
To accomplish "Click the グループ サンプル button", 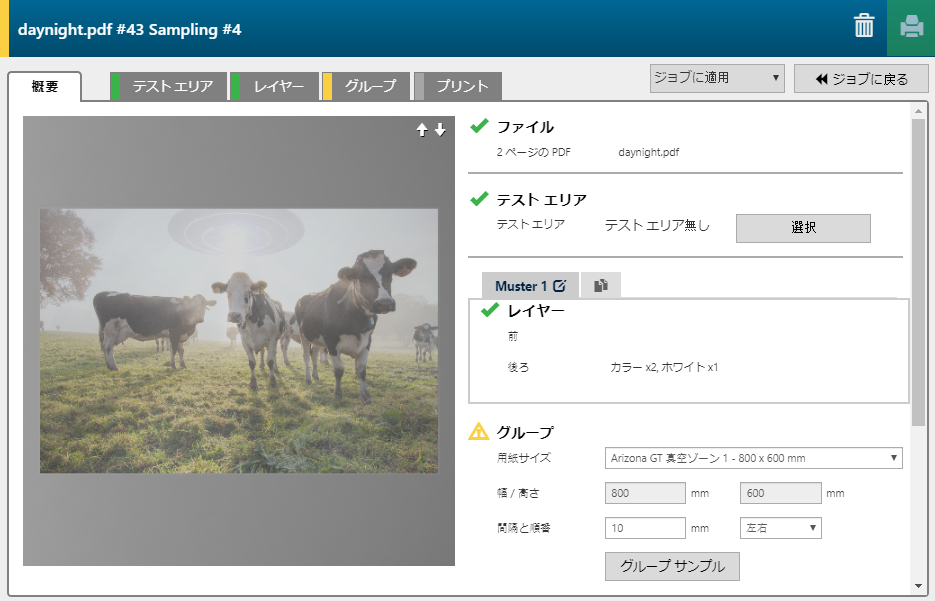I will coord(672,565).
